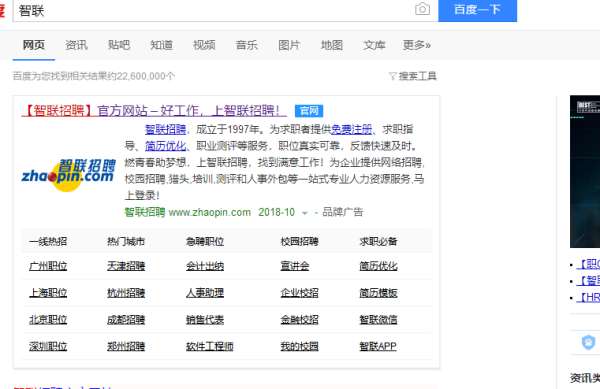This screenshot has width=600, height=389.
Task: Open the 天津招聘 link
Action: coord(126,266)
